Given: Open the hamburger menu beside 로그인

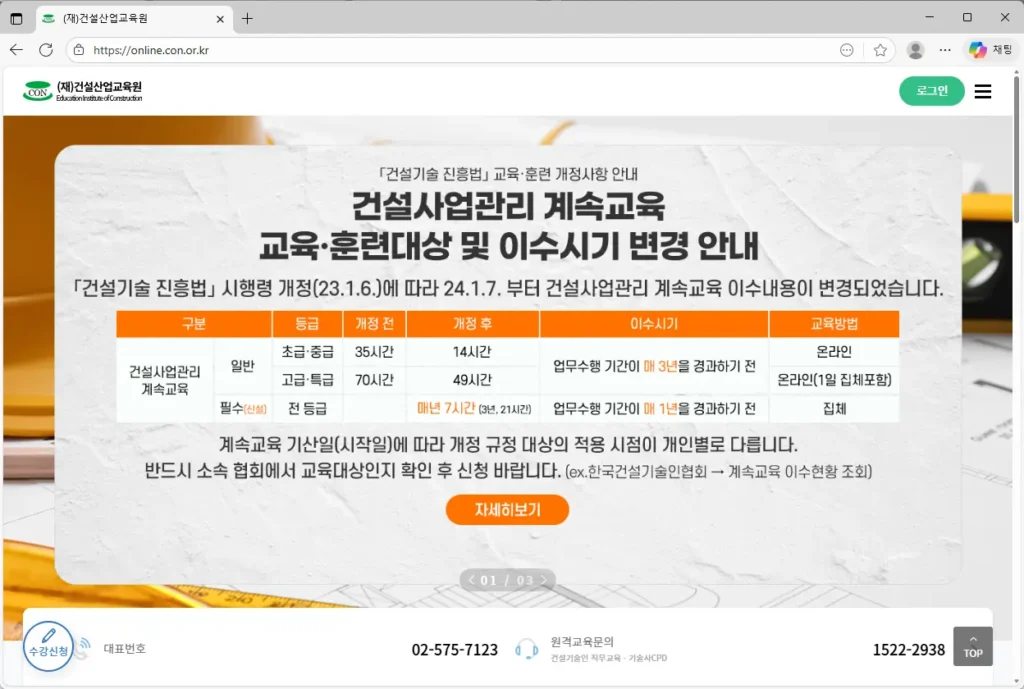Looking at the screenshot, I should click(x=983, y=91).
